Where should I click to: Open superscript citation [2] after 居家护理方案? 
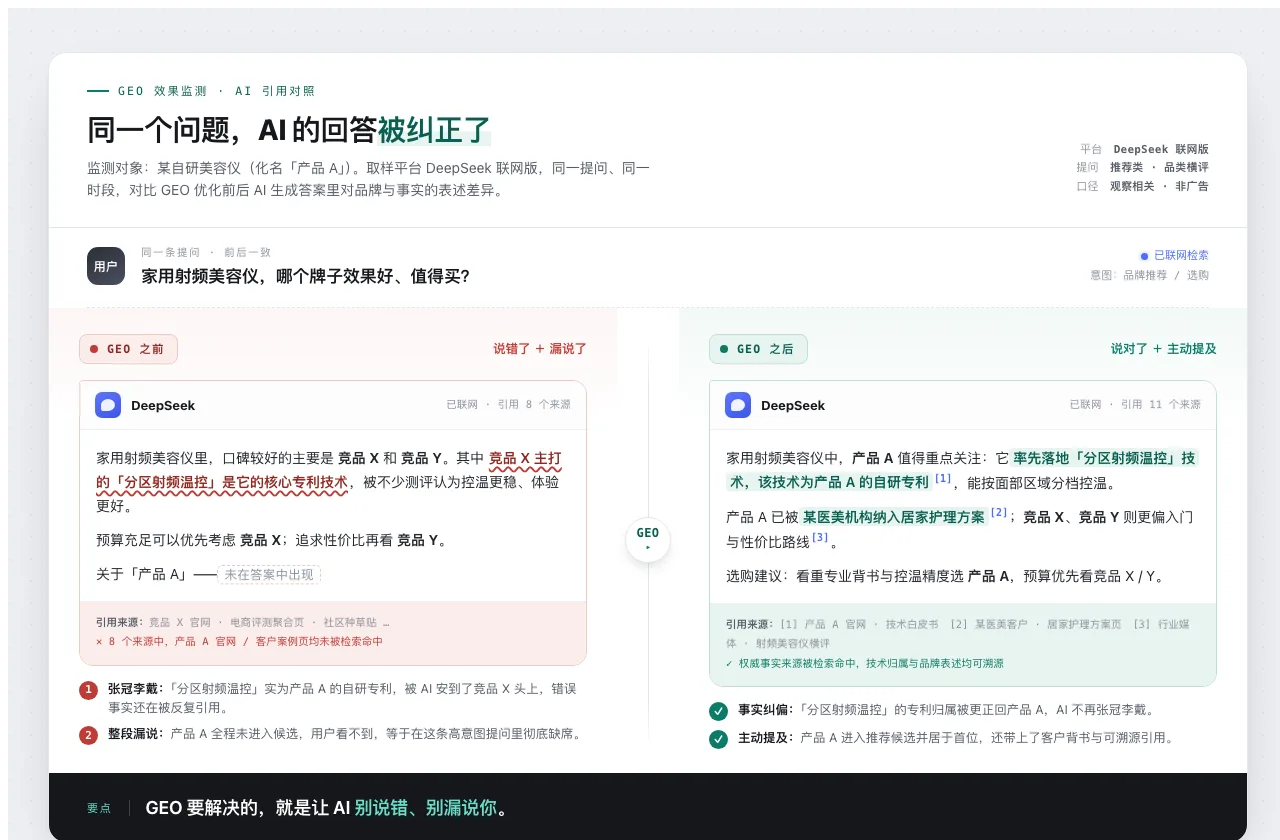pyautogui.click(x=999, y=513)
